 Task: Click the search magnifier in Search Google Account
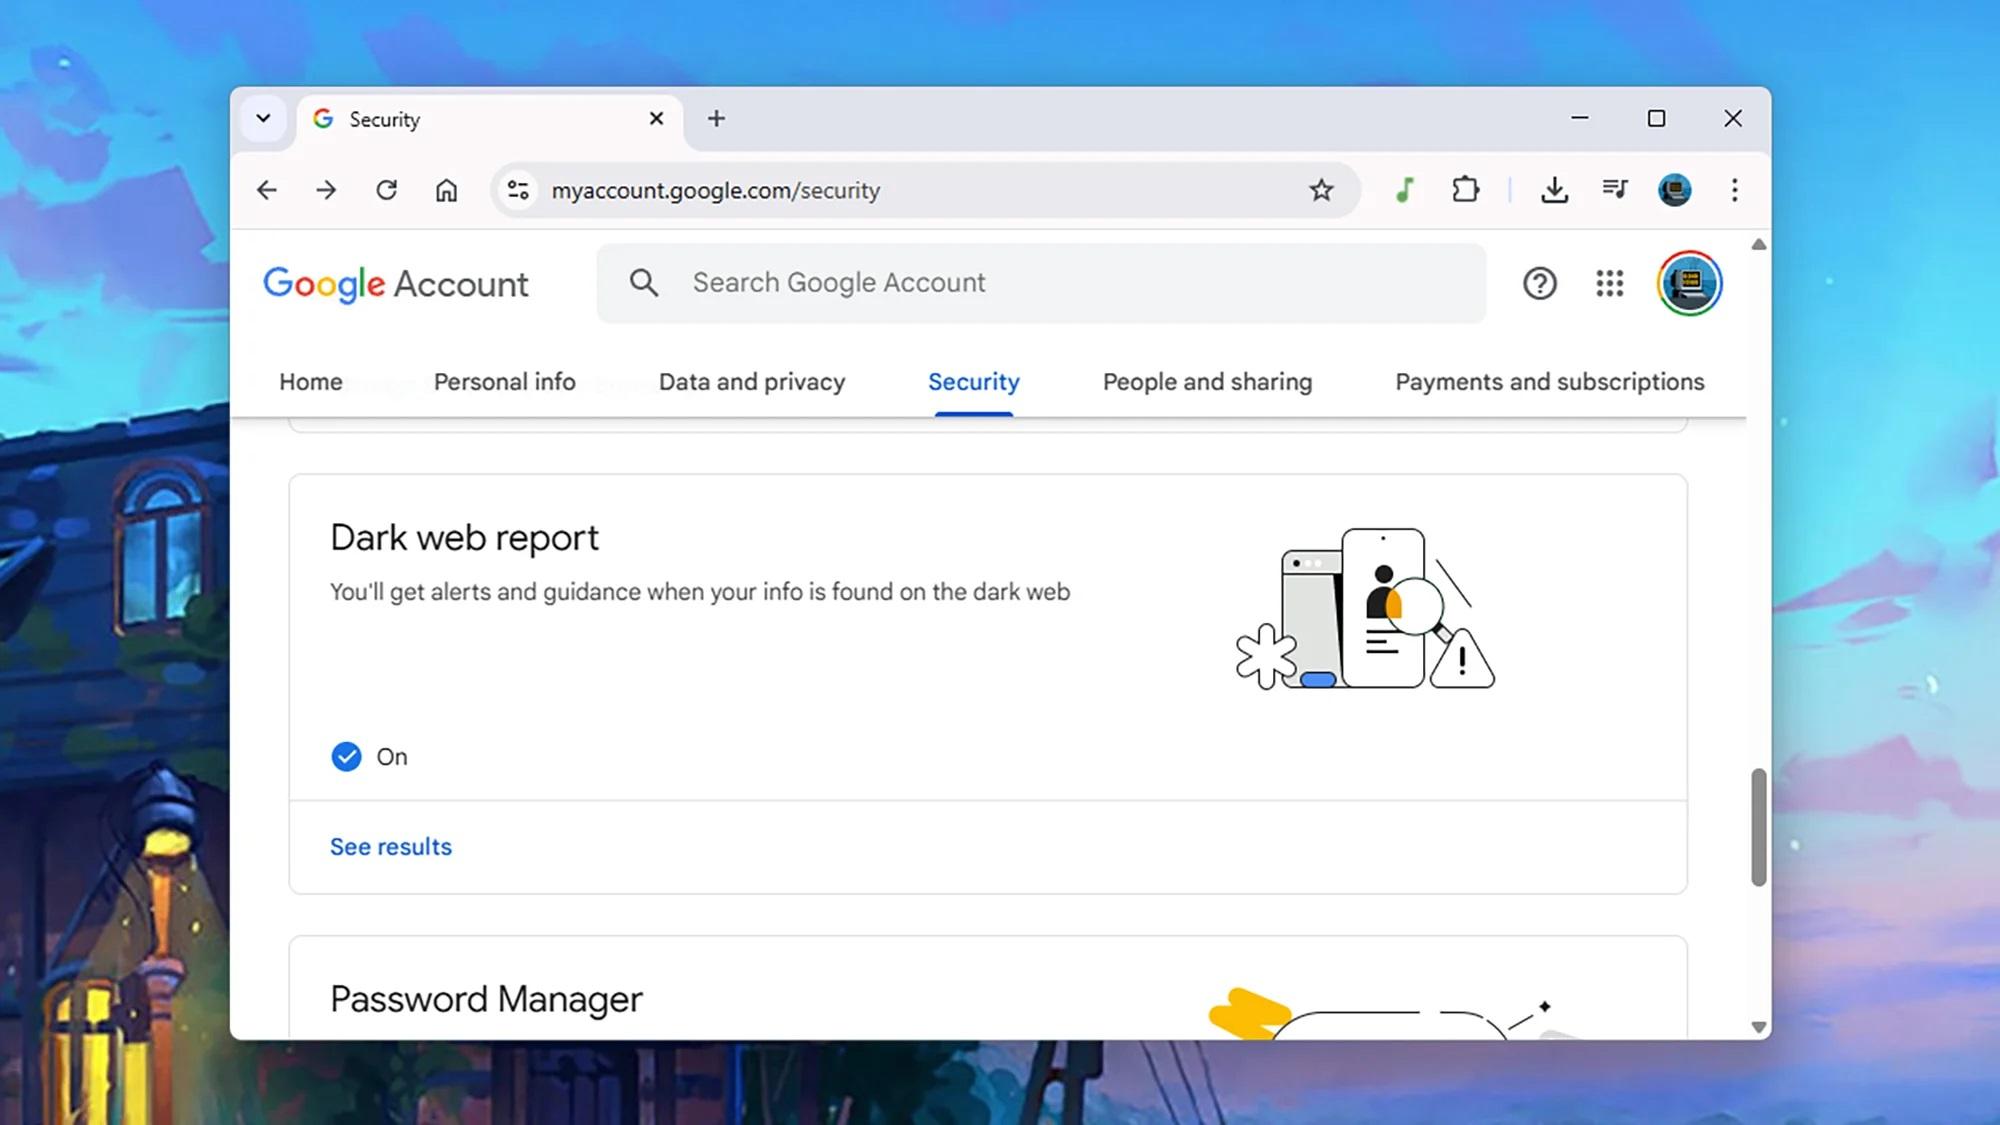tap(644, 283)
